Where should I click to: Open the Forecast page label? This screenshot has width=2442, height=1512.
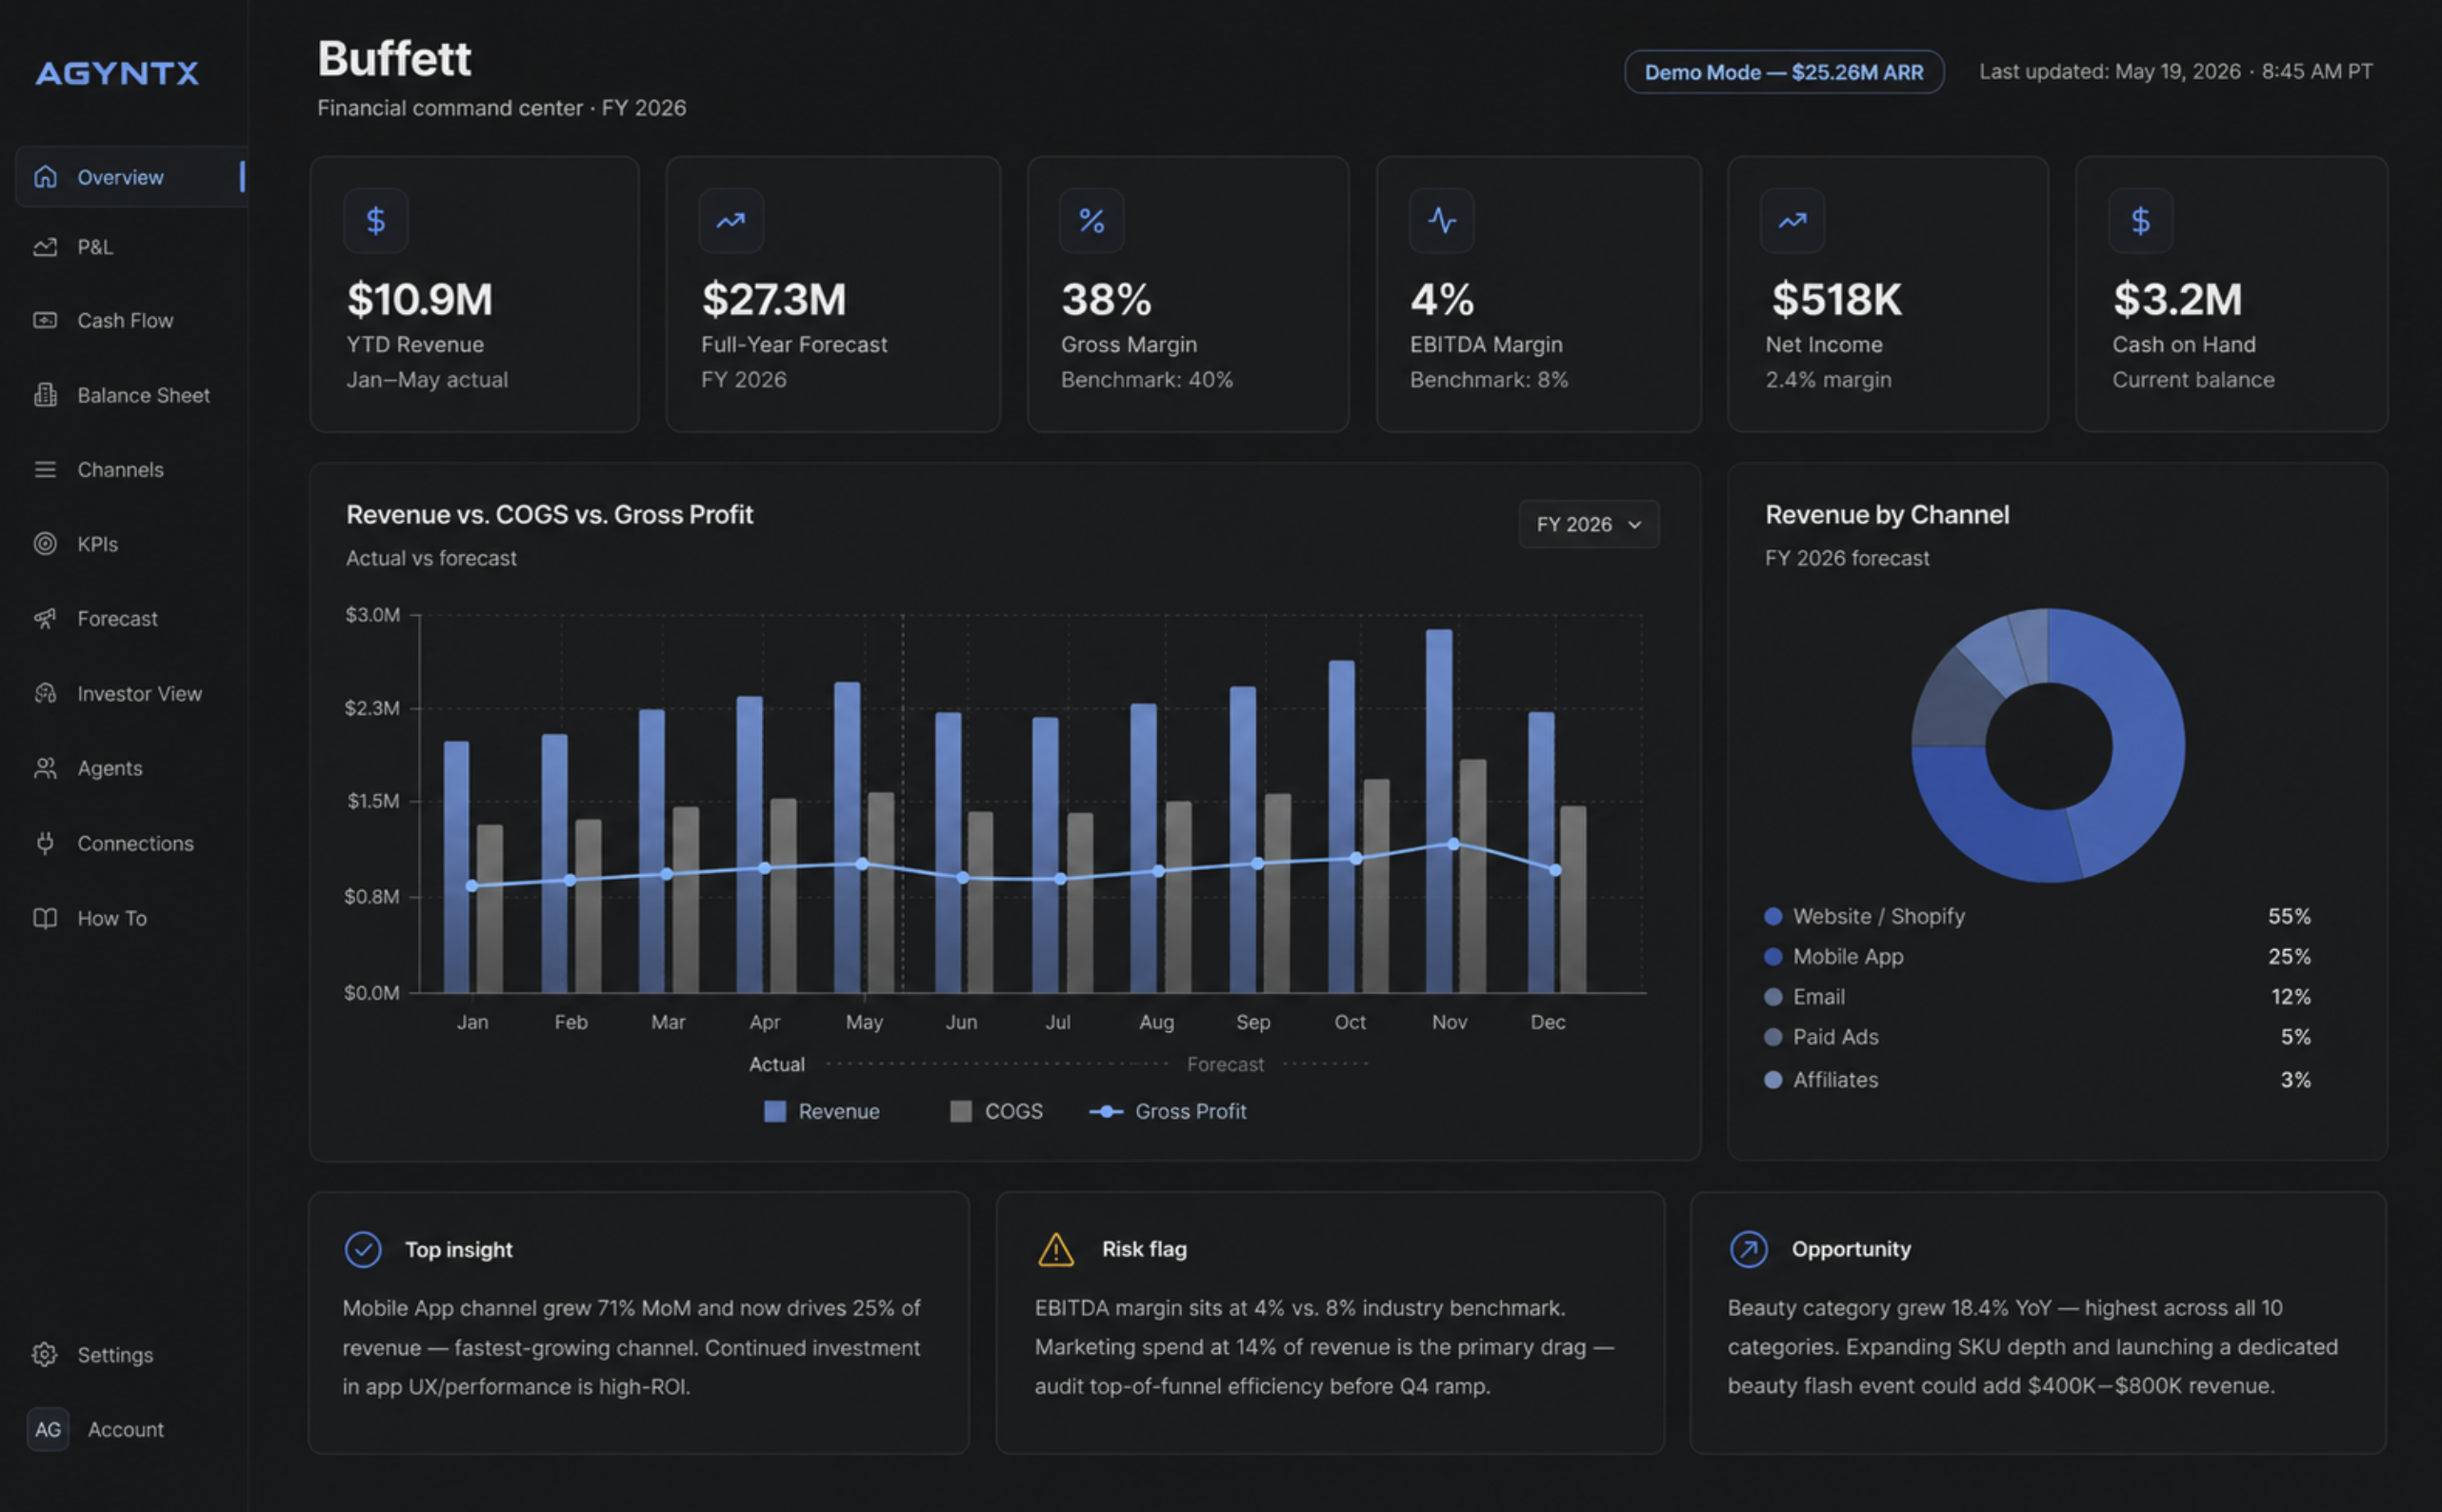[x=117, y=619]
